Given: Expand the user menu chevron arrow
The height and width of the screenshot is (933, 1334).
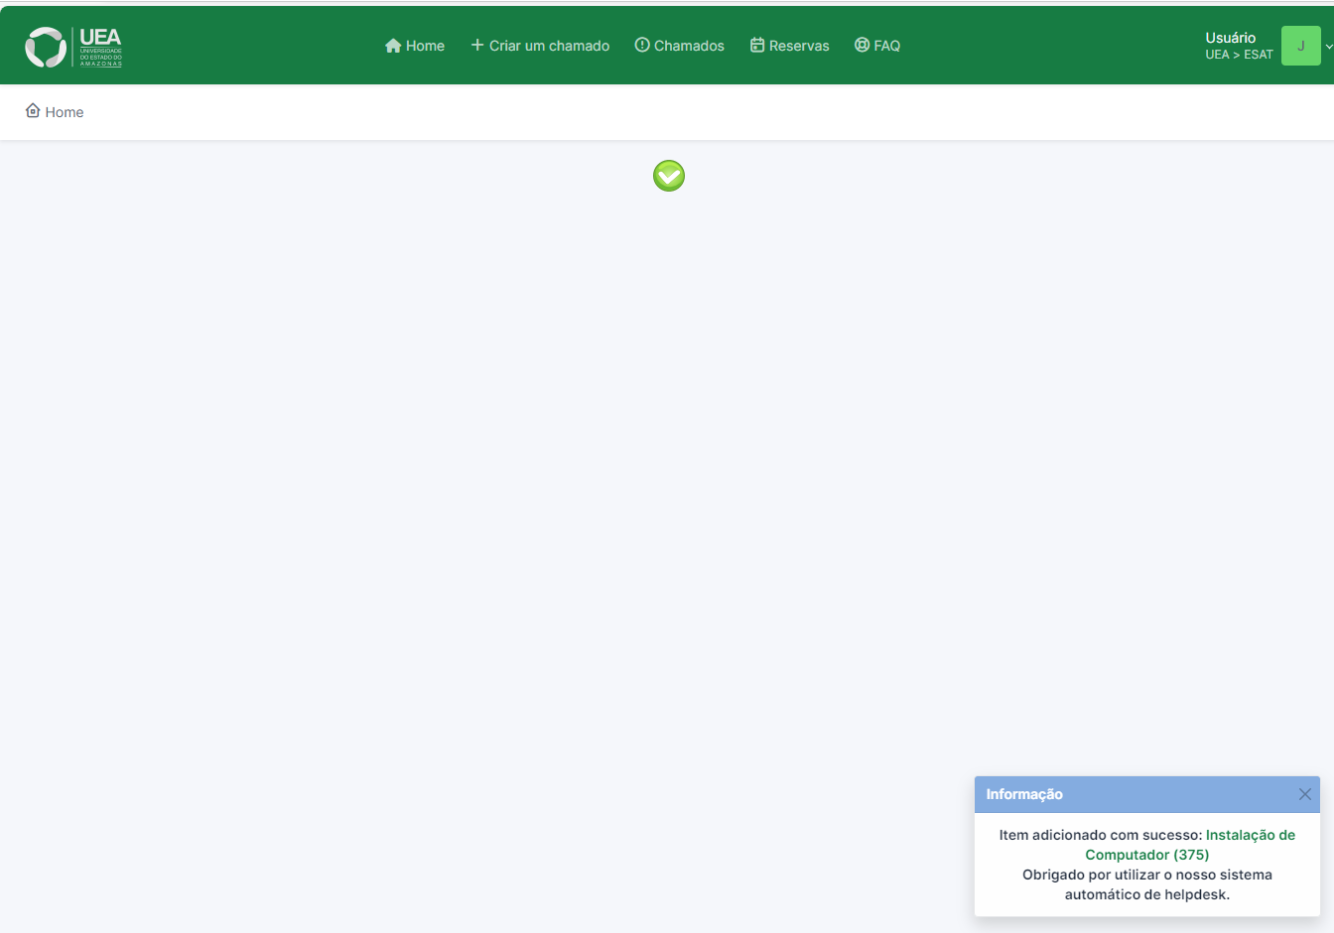Looking at the screenshot, I should [x=1328, y=46].
